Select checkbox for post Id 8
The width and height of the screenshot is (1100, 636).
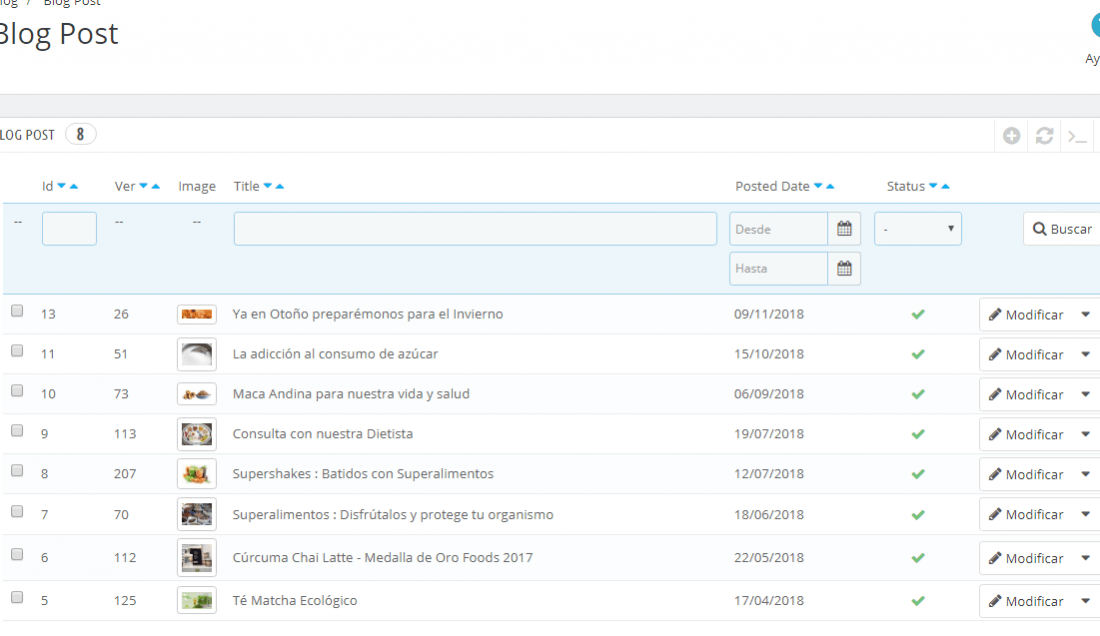(17, 471)
